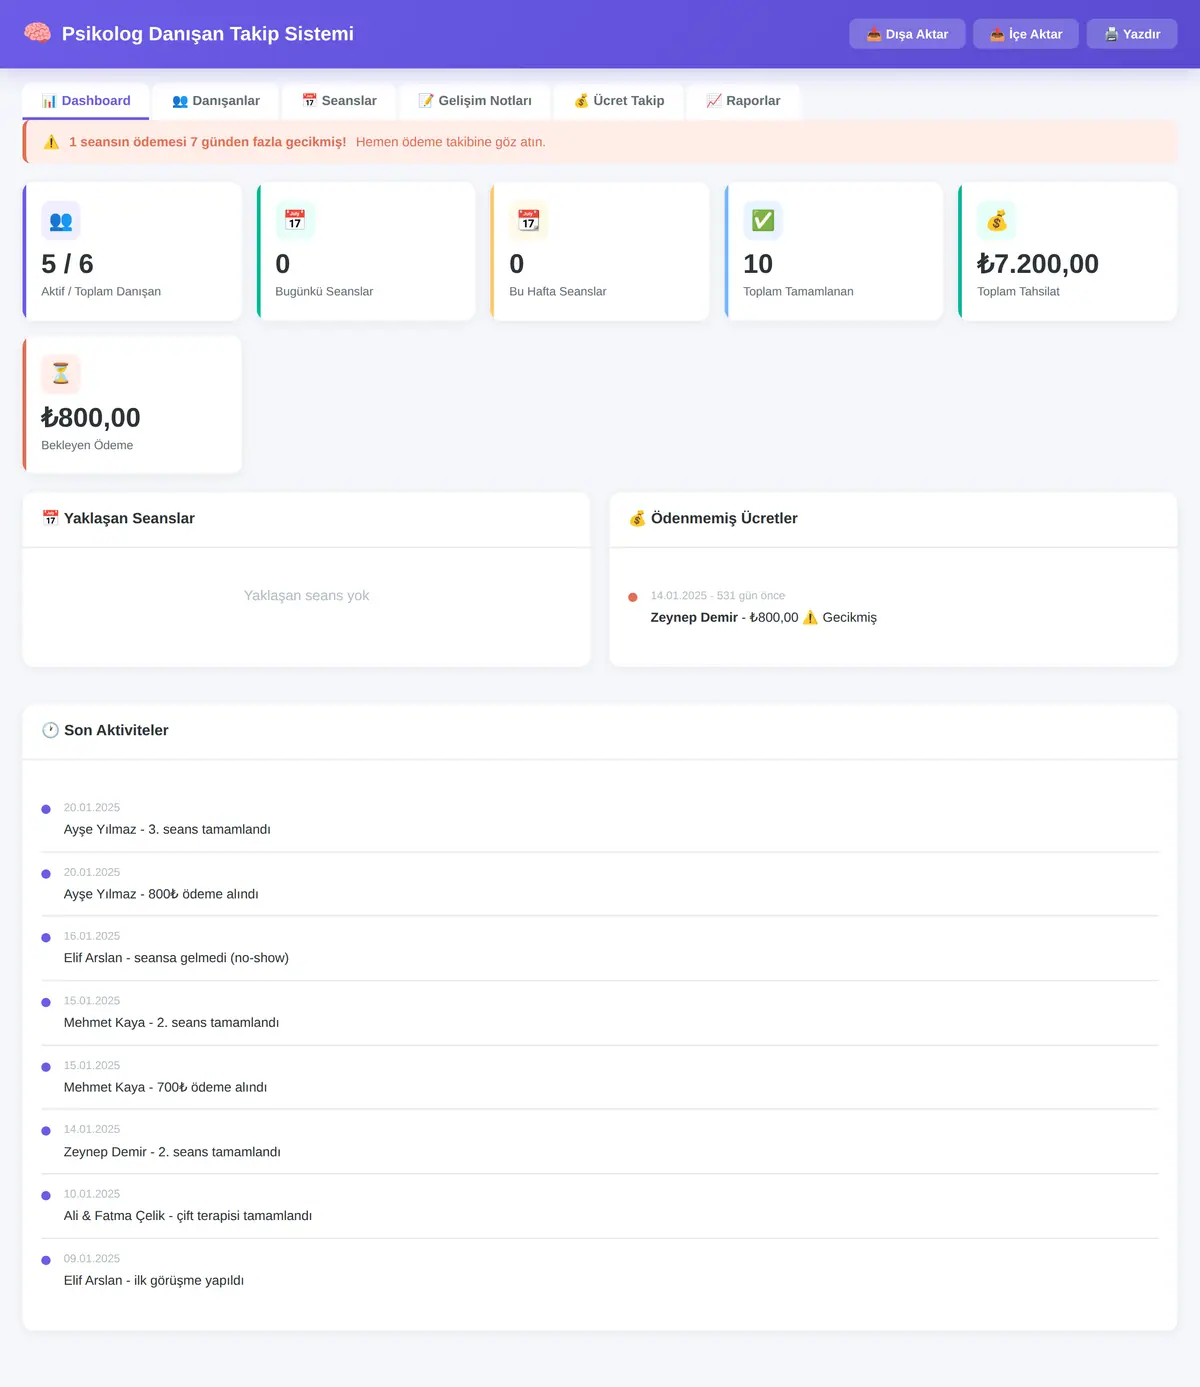
Task: Click the warning triangle icon in alert banner
Action: (x=51, y=142)
